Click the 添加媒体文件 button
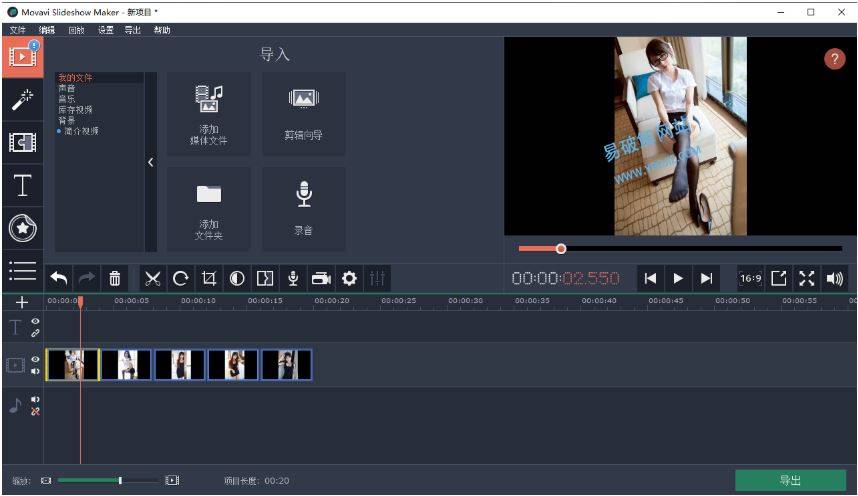The image size is (858, 496). (208, 114)
